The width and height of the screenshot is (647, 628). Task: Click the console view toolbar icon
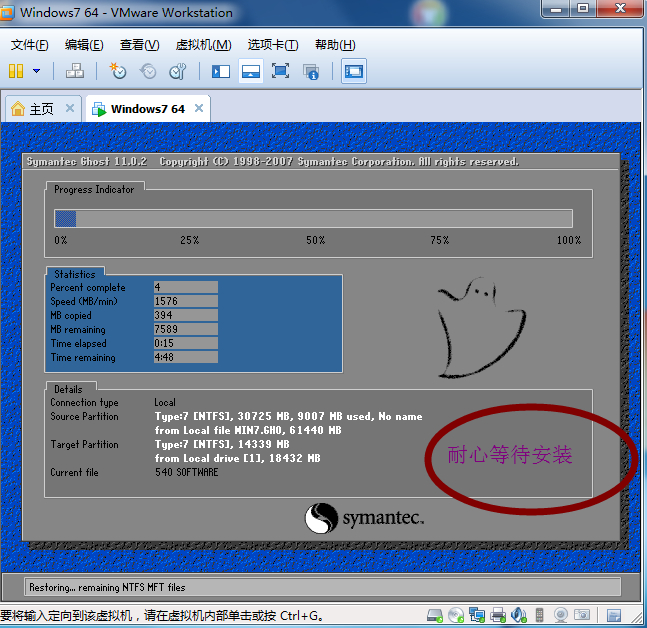354,71
